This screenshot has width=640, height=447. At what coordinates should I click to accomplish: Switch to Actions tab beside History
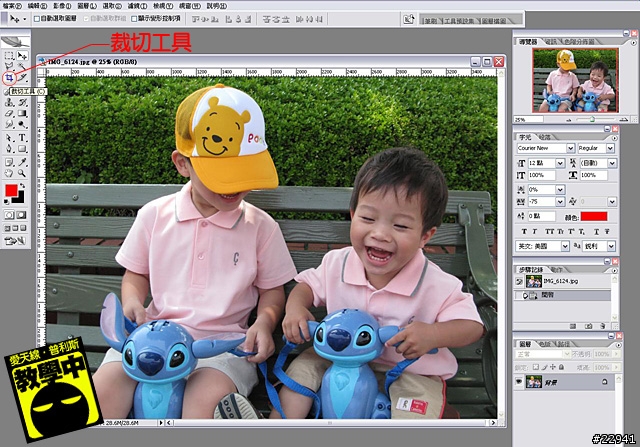point(556,270)
